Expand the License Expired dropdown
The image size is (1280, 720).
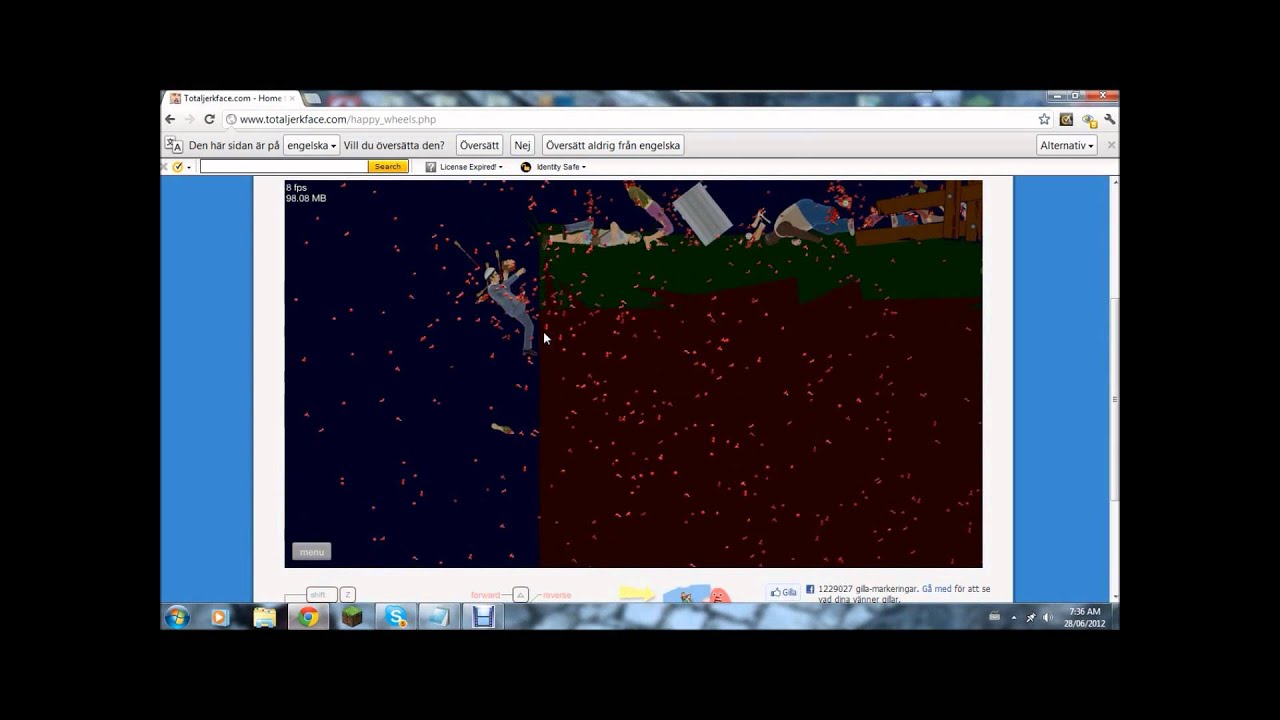[500, 167]
